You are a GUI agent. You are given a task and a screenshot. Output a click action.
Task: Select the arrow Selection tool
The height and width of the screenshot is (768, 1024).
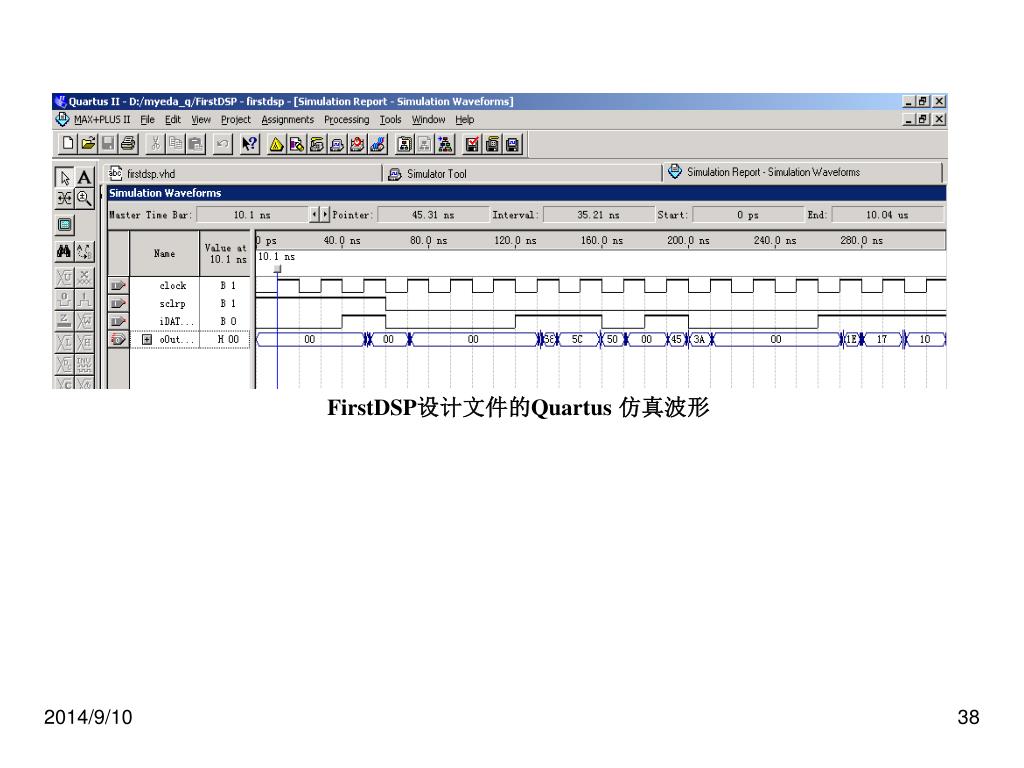(64, 177)
